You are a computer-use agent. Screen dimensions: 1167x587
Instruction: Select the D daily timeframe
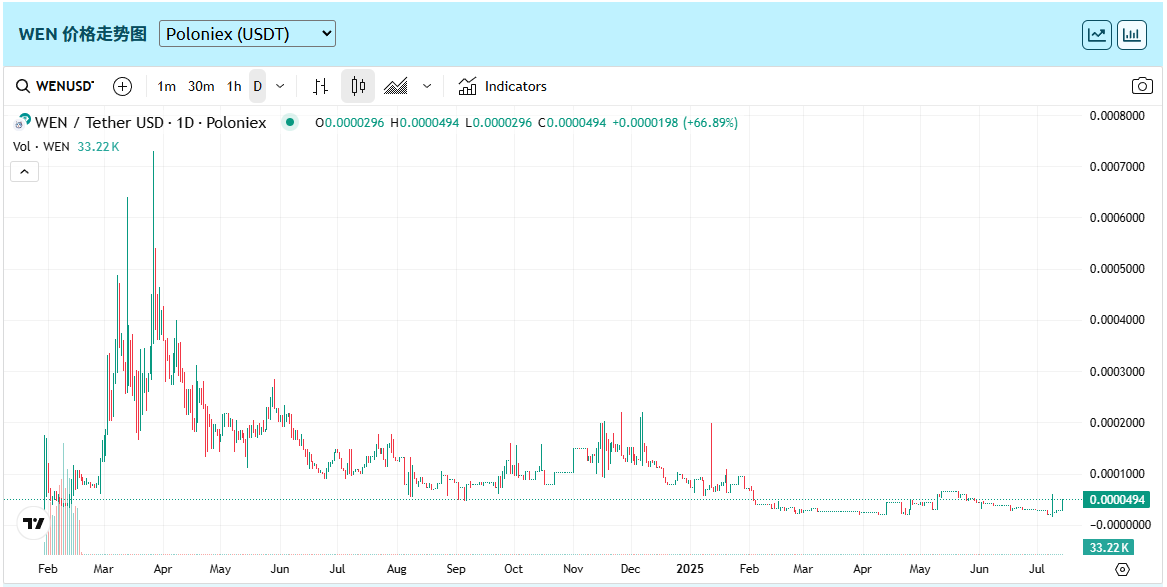tap(258, 86)
